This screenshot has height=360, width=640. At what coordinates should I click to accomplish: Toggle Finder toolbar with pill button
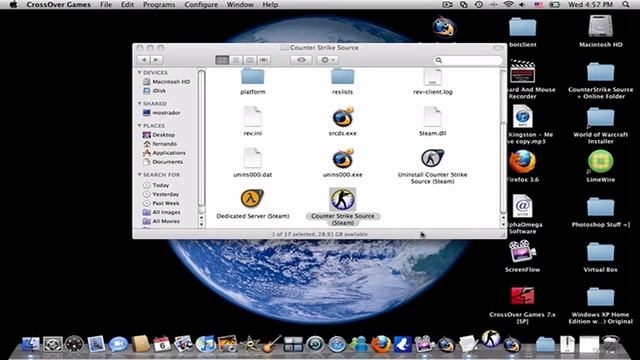[498, 48]
